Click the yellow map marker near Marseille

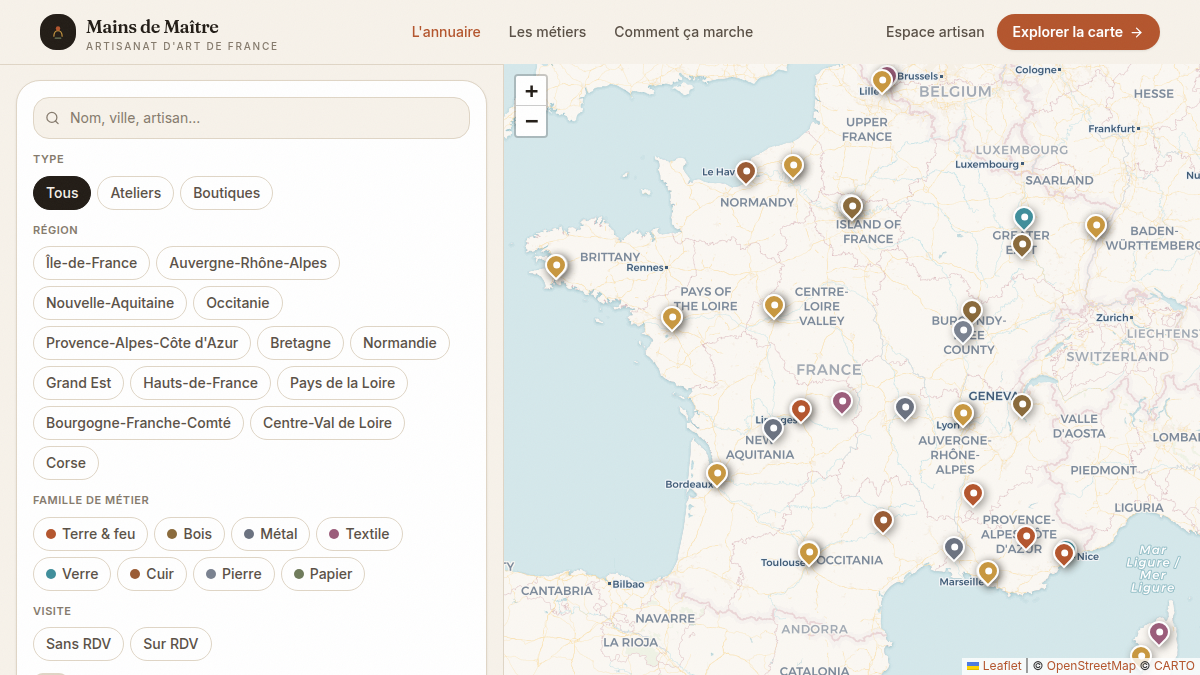coord(988,573)
